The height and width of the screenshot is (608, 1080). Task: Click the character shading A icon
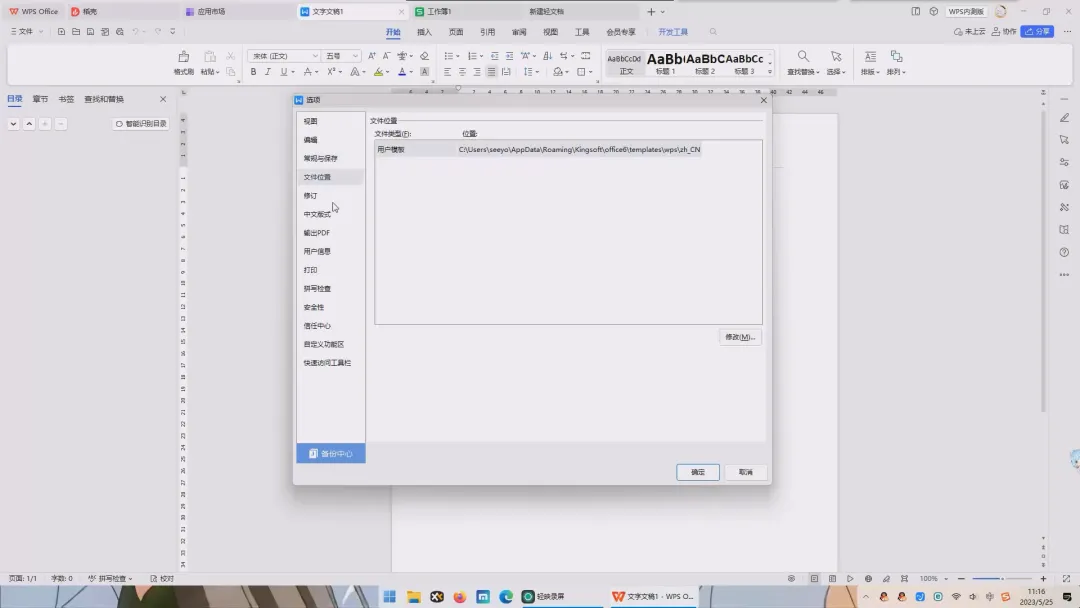tap(424, 72)
